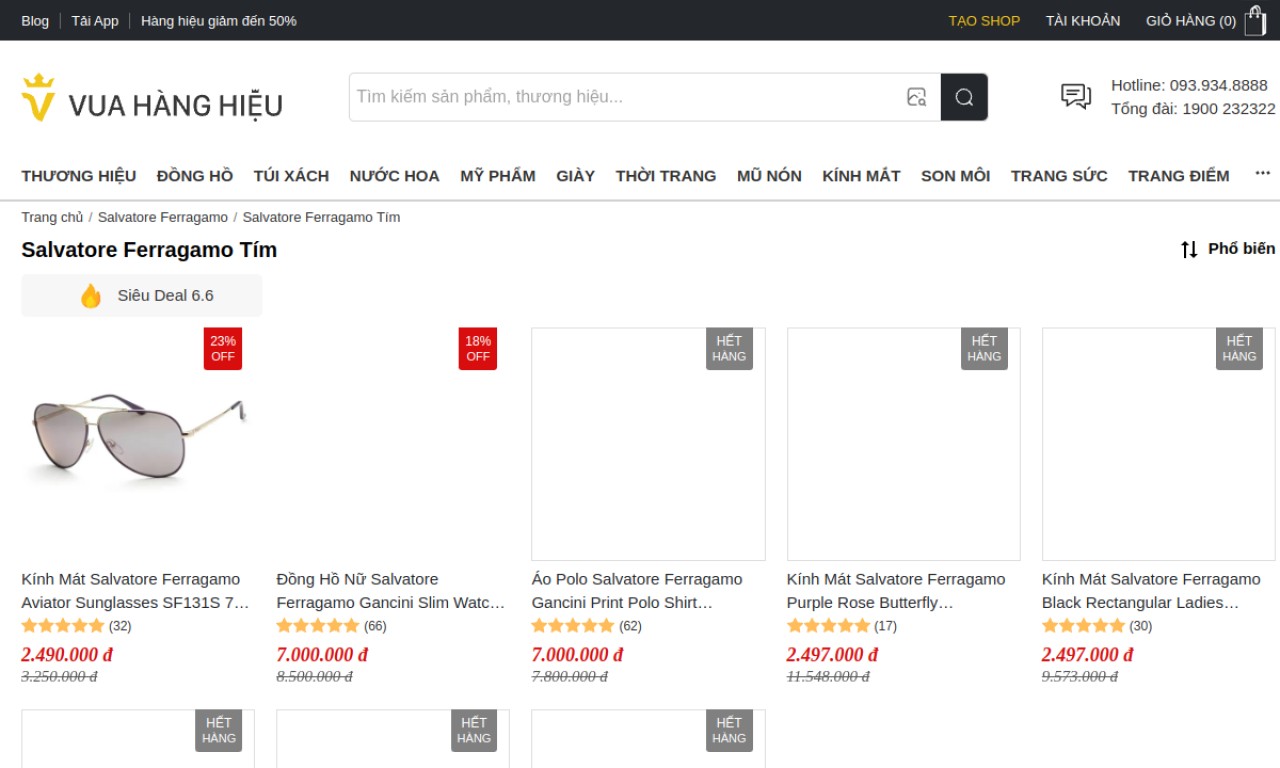The image size is (1280, 768).
Task: Click the 18% OFF badge
Action: point(478,348)
